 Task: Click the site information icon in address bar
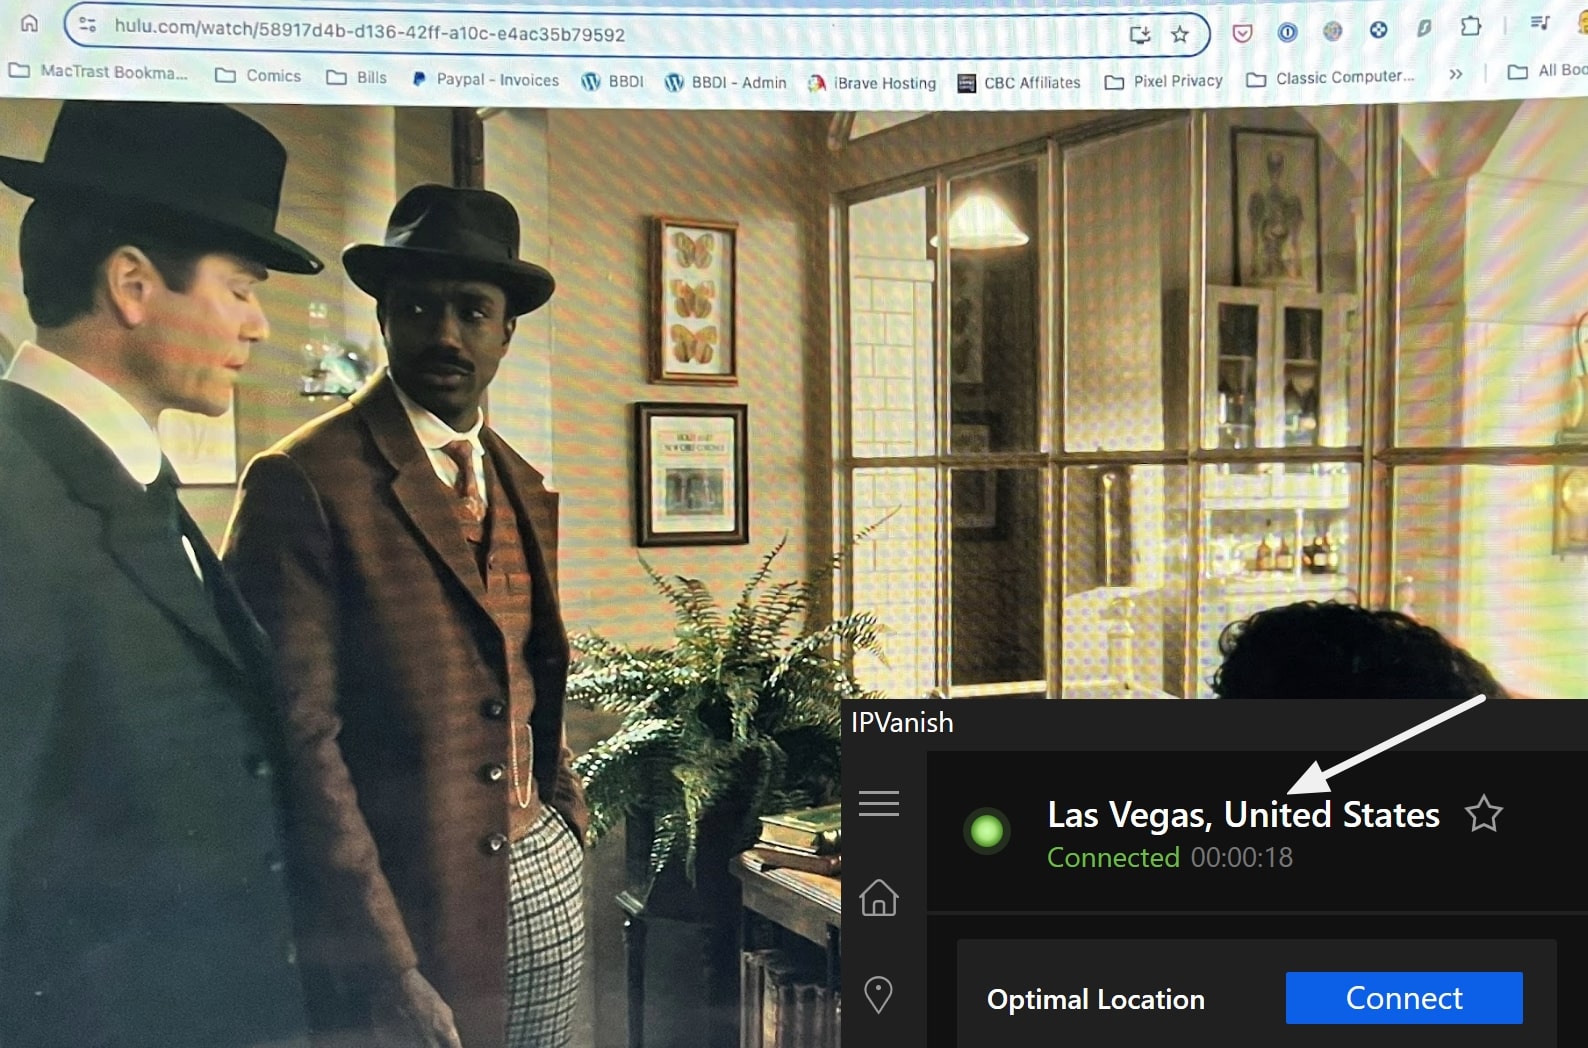click(87, 24)
